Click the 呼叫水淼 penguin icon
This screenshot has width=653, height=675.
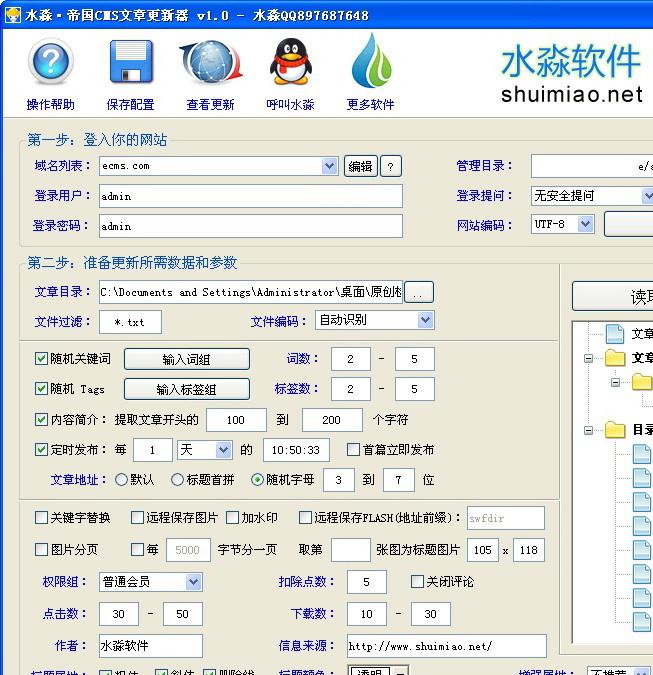click(x=291, y=61)
